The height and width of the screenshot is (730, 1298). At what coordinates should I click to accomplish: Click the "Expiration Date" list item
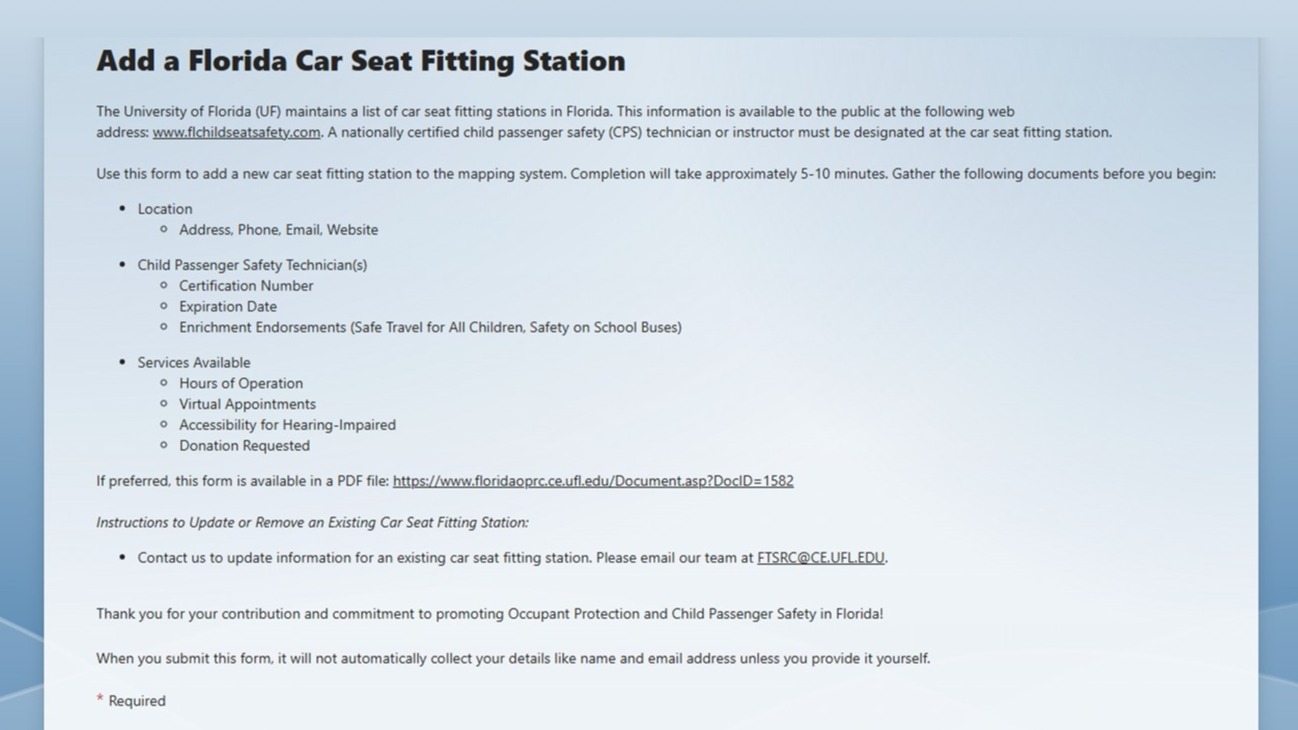click(228, 307)
